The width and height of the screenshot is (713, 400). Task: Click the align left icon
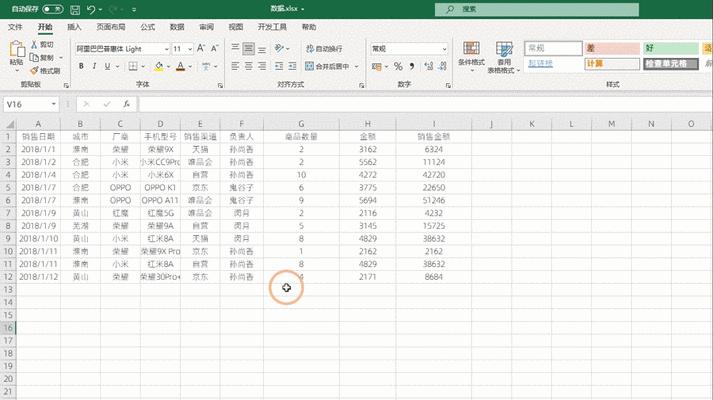pos(235,66)
